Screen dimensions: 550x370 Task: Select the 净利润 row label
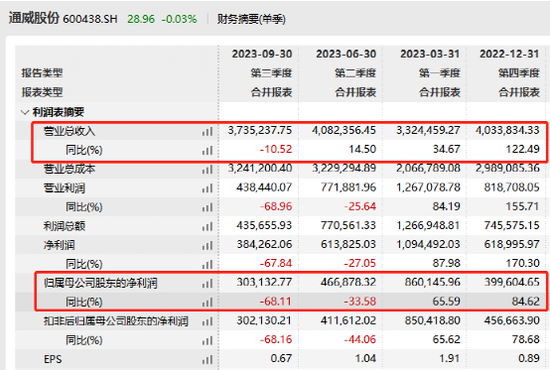pos(59,245)
